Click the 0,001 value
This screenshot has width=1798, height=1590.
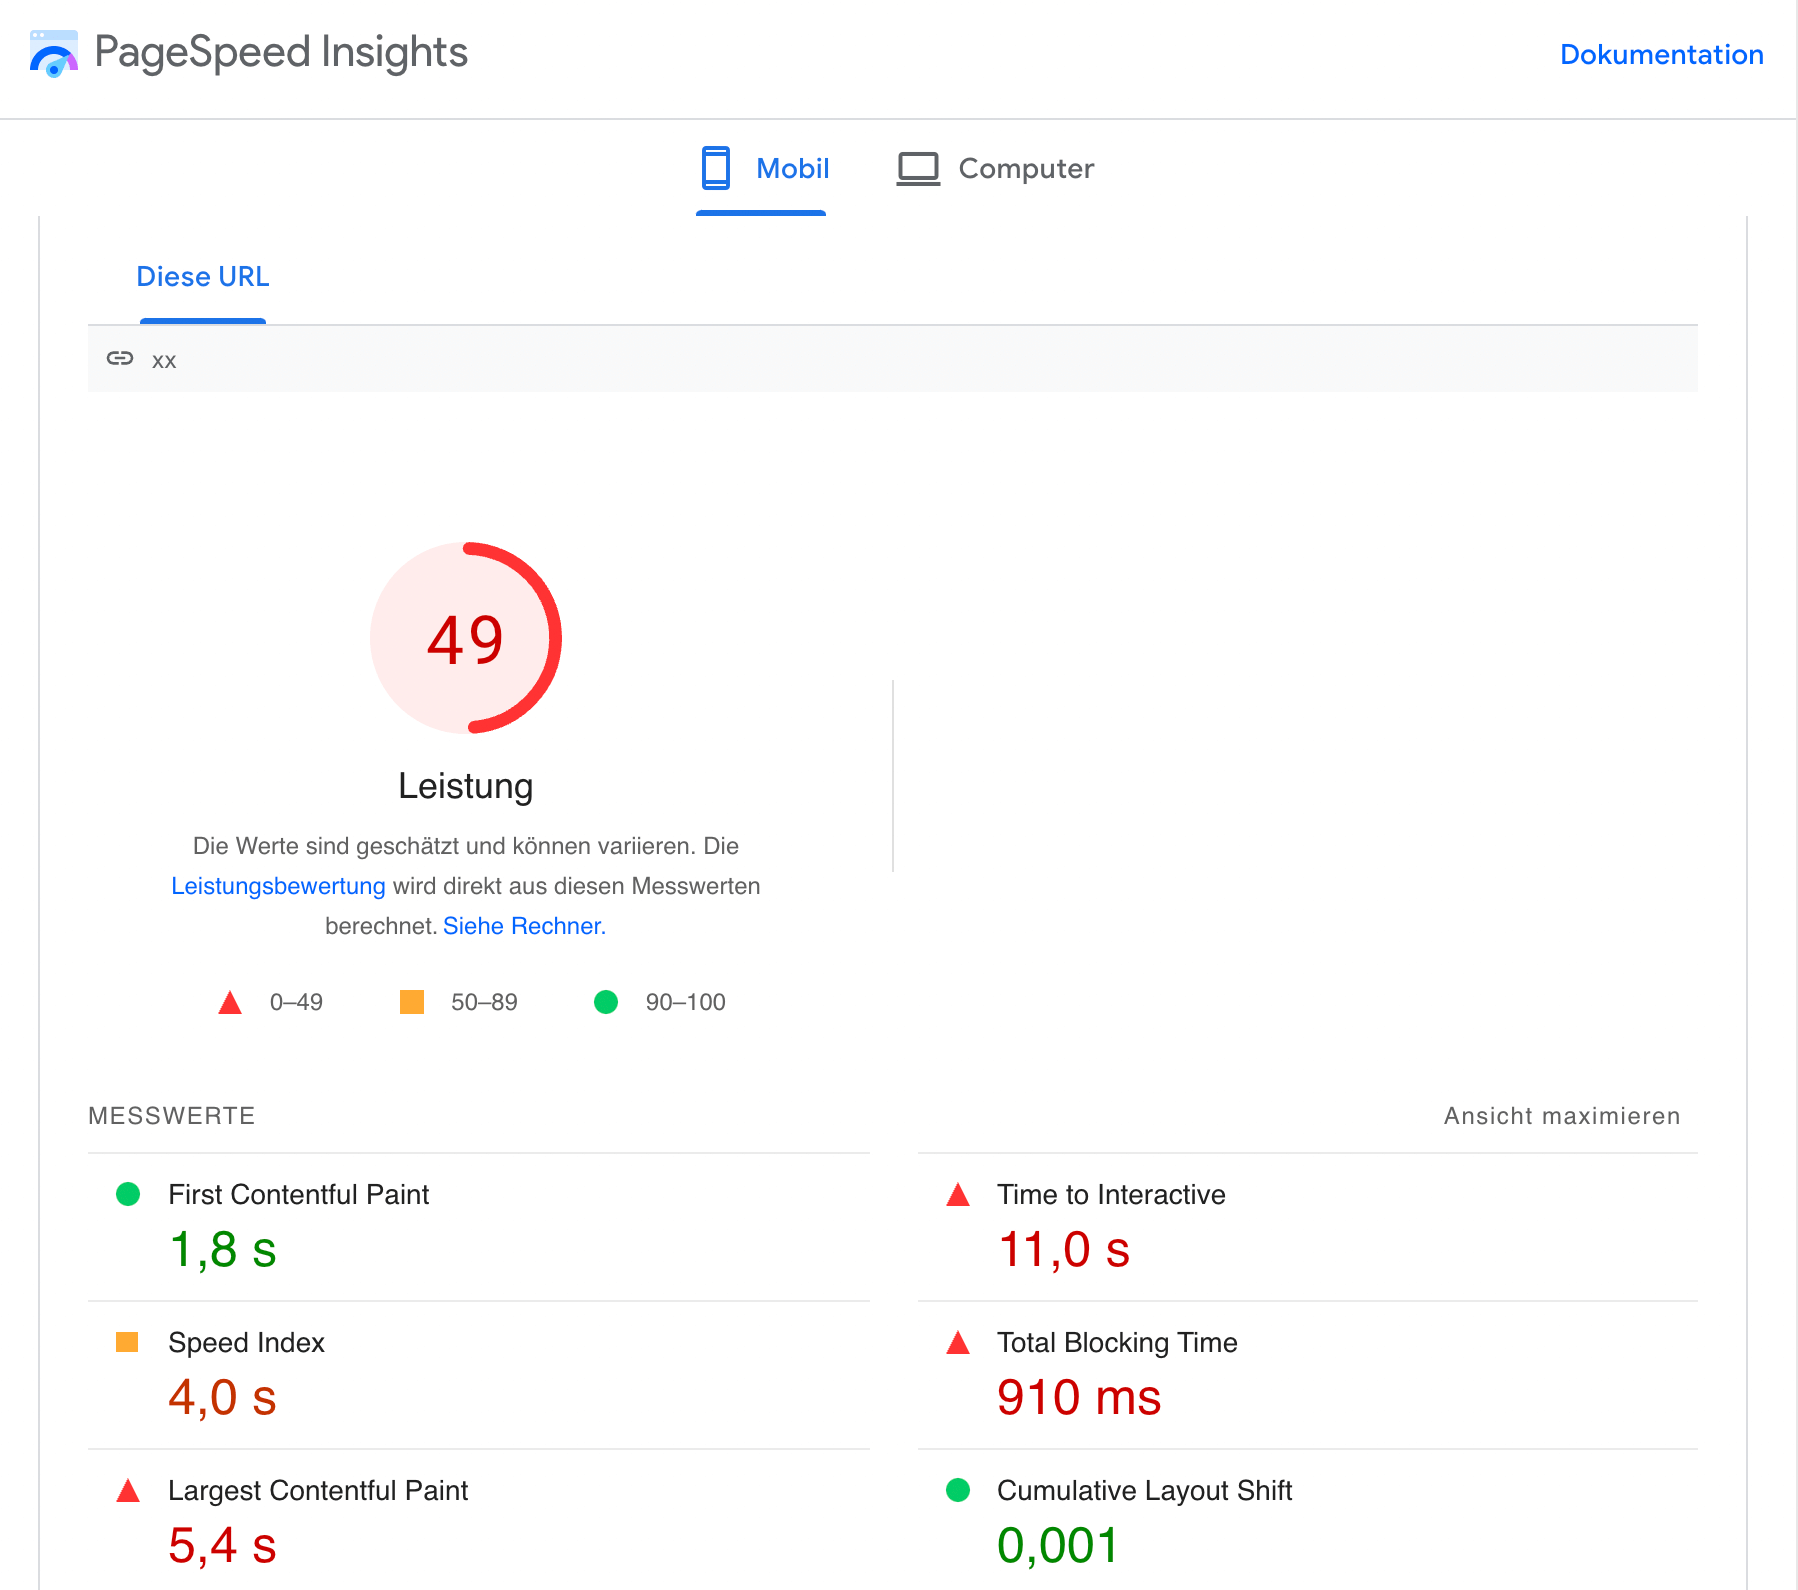(x=1057, y=1546)
